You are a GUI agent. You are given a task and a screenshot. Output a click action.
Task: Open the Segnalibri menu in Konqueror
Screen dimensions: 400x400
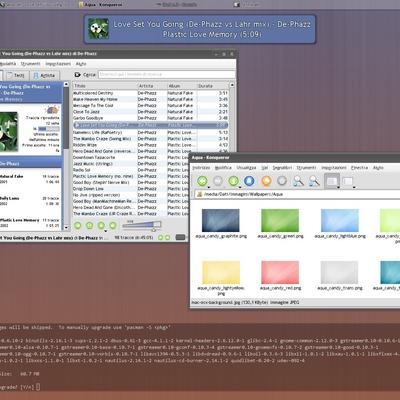point(282,168)
